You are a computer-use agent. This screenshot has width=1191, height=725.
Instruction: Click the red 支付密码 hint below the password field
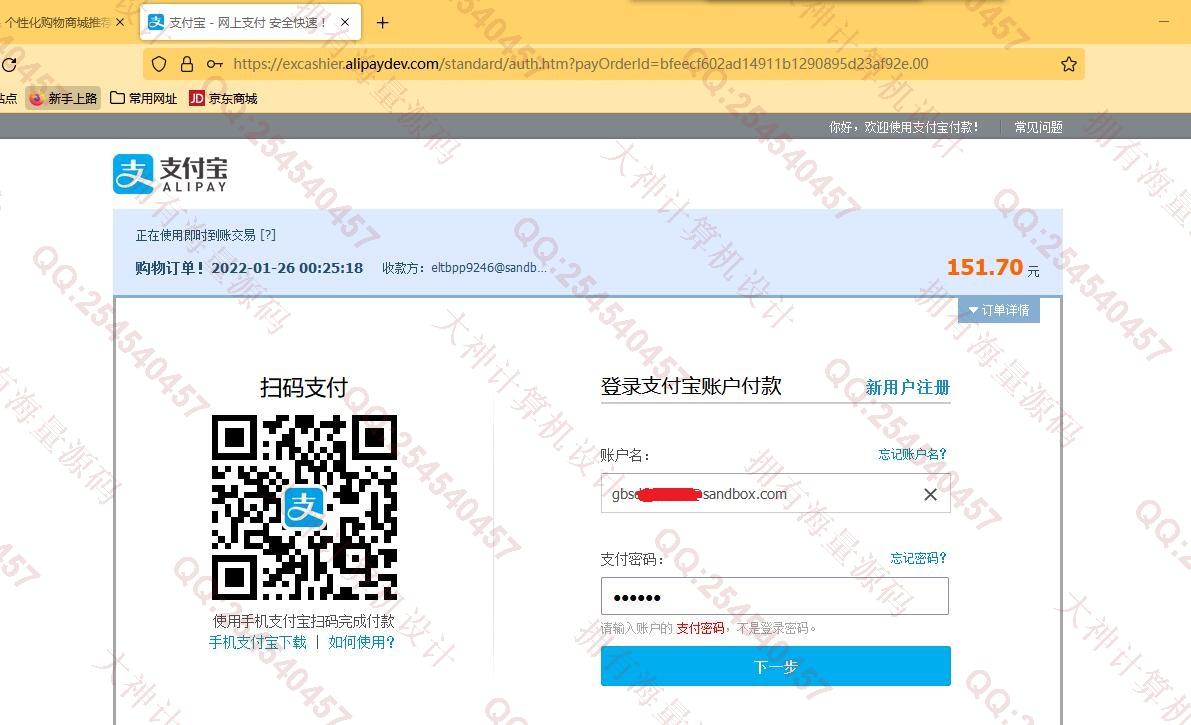click(x=700, y=628)
